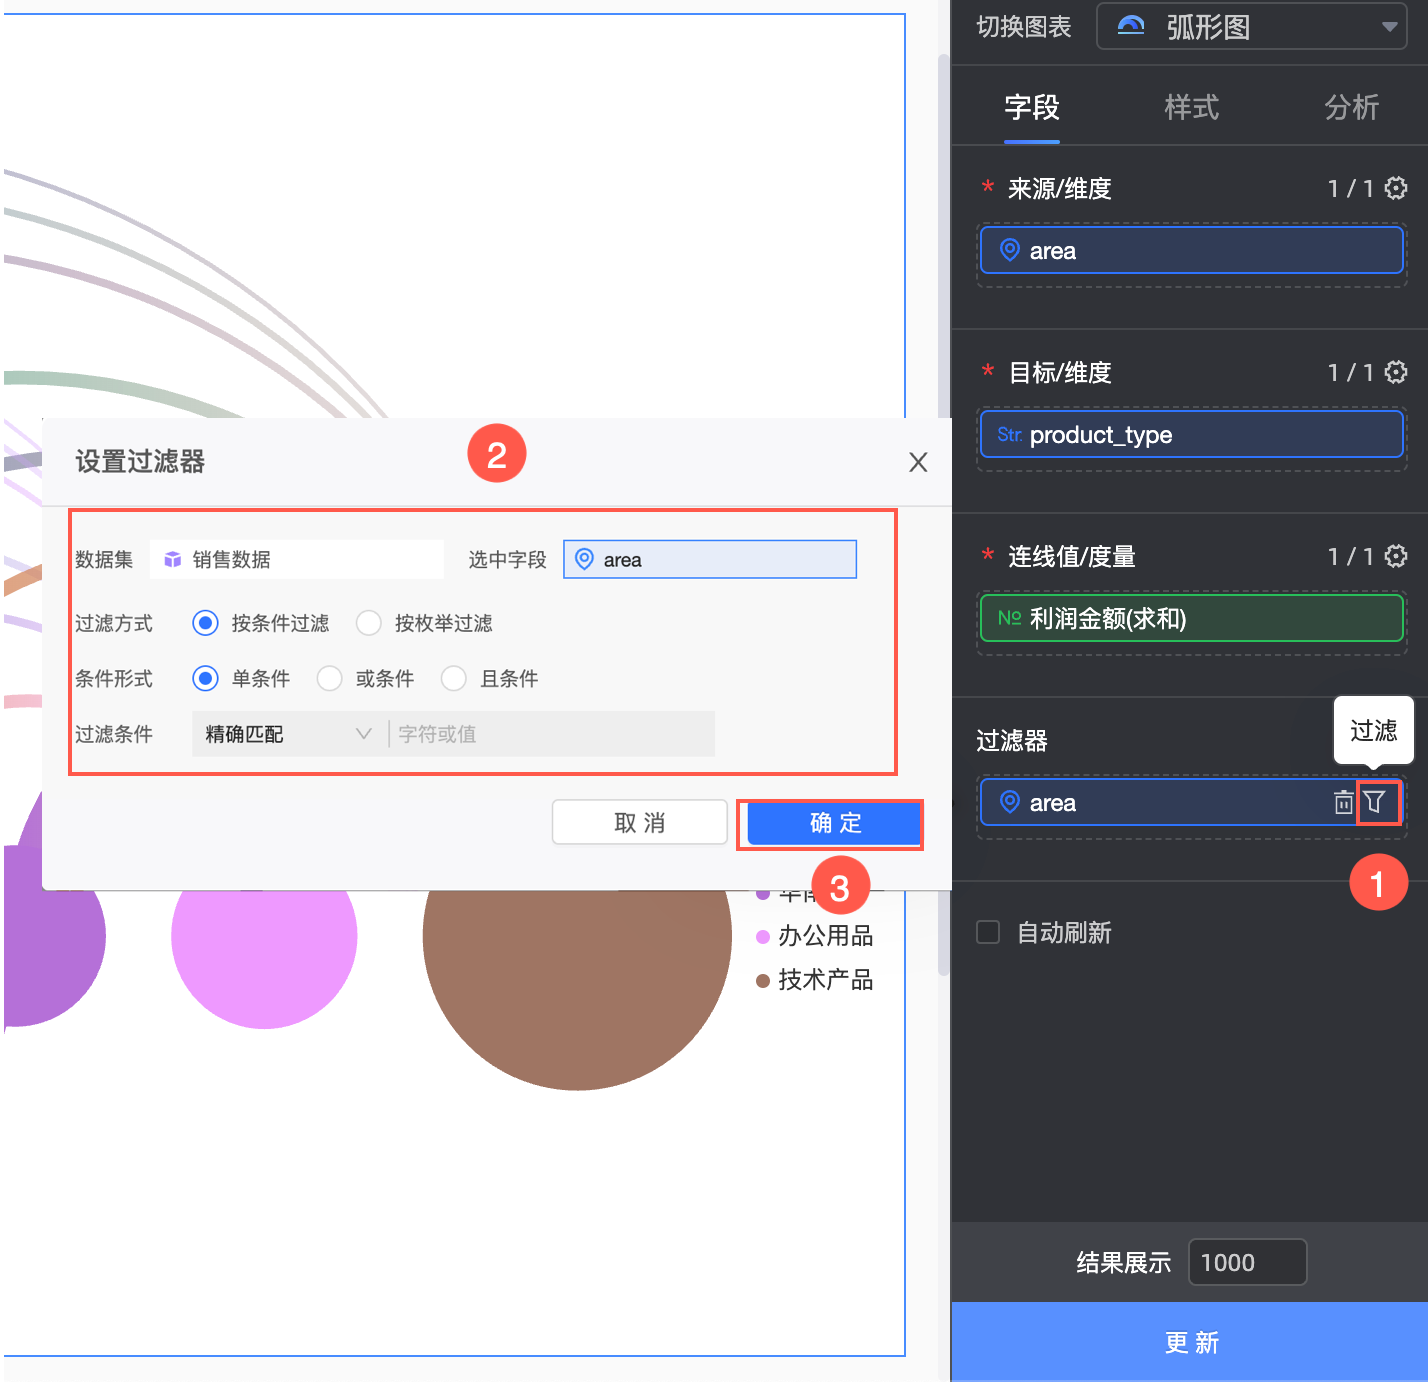Viewport: 1428px width, 1382px height.
Task: Click the filter funnel icon on area
Action: coord(1376,802)
